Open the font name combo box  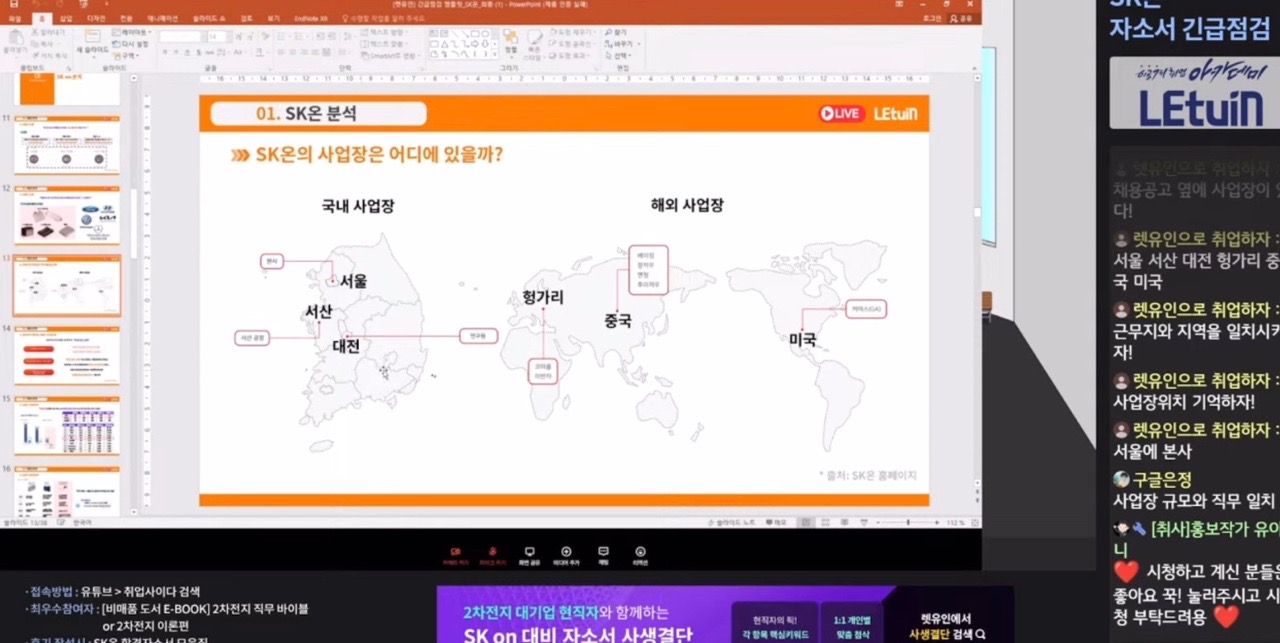(x=182, y=36)
